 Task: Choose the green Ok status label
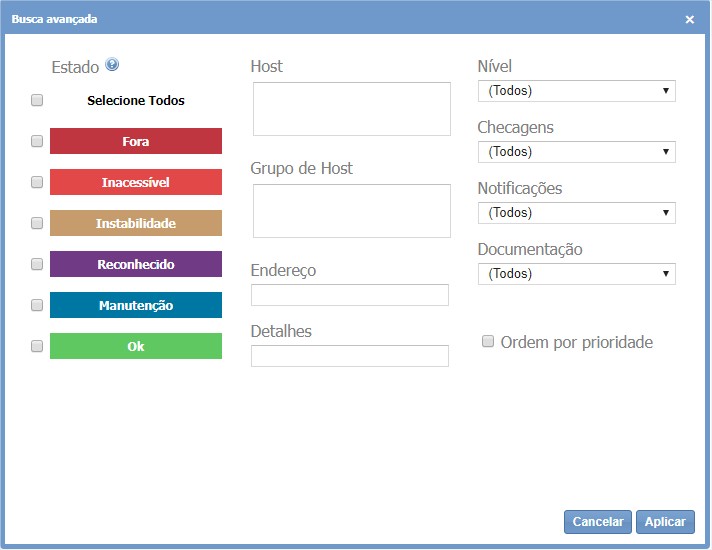pos(136,346)
